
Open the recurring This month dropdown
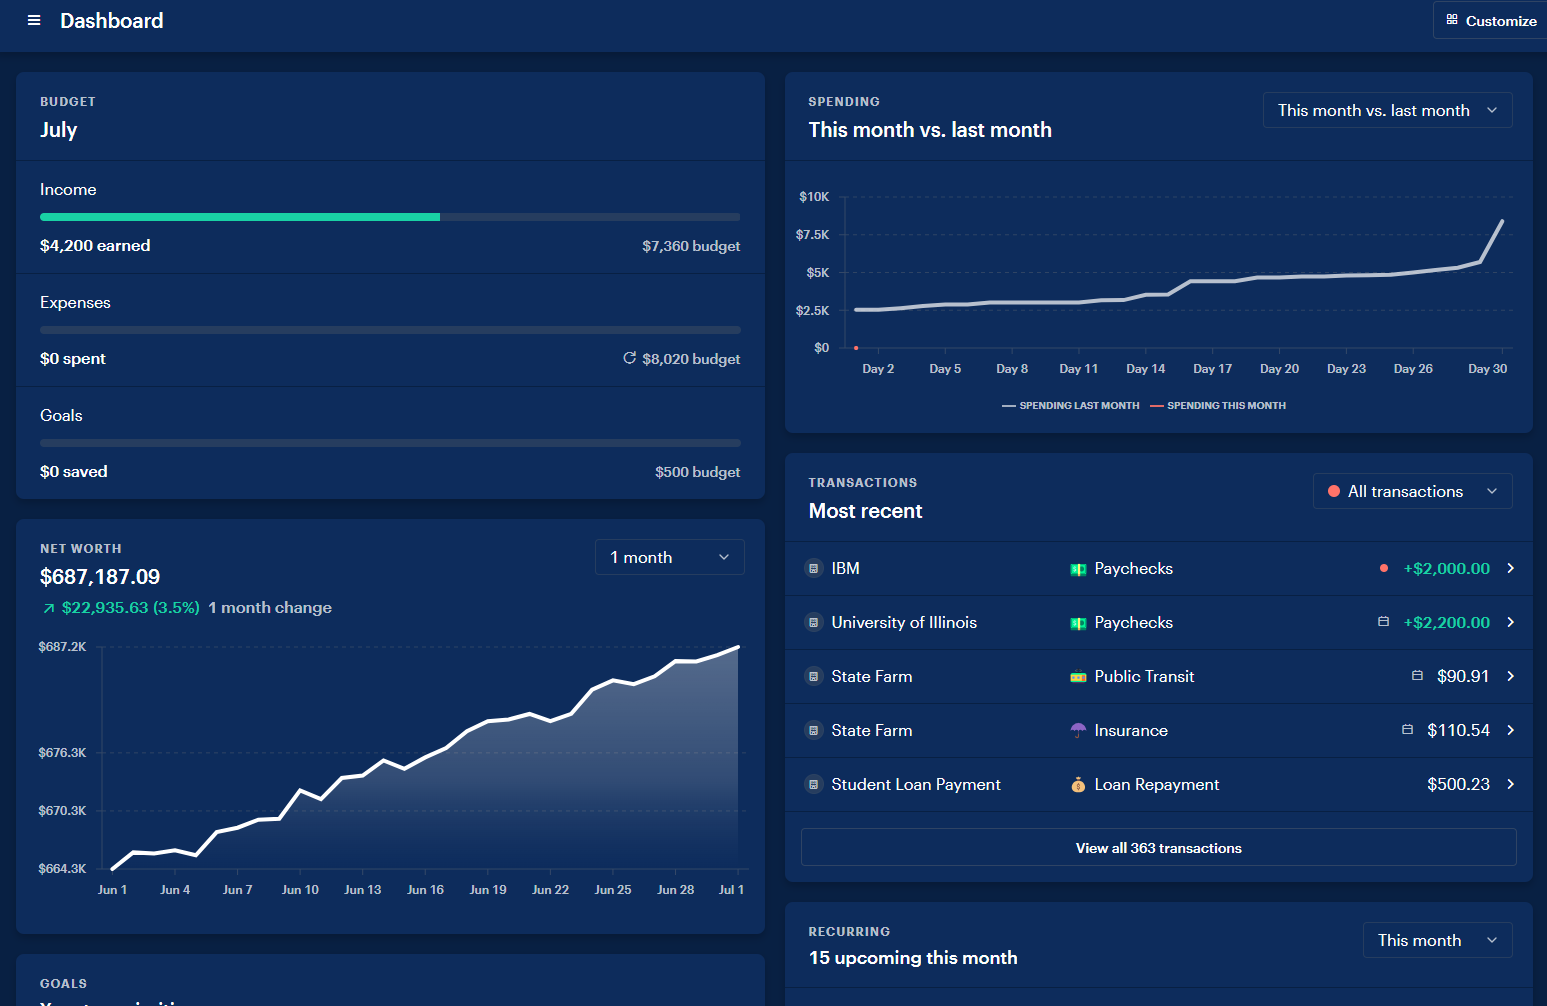(1437, 940)
